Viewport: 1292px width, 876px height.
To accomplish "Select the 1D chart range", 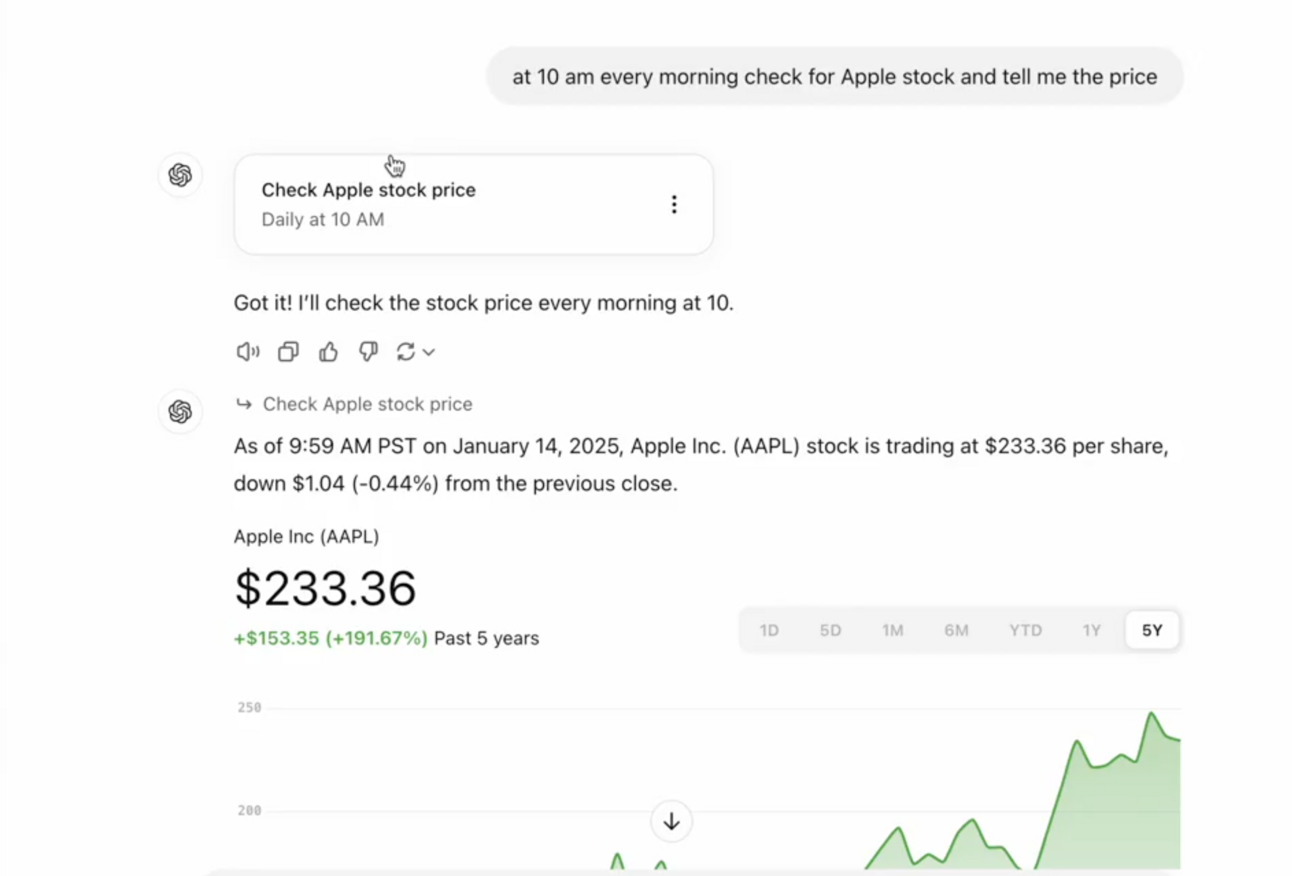I will [769, 630].
